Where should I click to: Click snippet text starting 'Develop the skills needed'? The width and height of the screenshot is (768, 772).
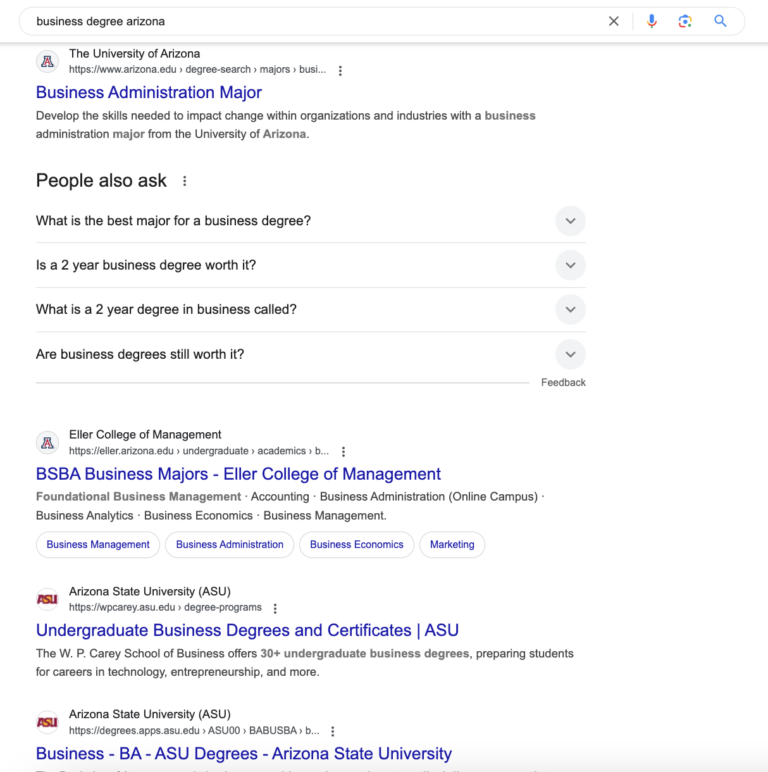[286, 125]
